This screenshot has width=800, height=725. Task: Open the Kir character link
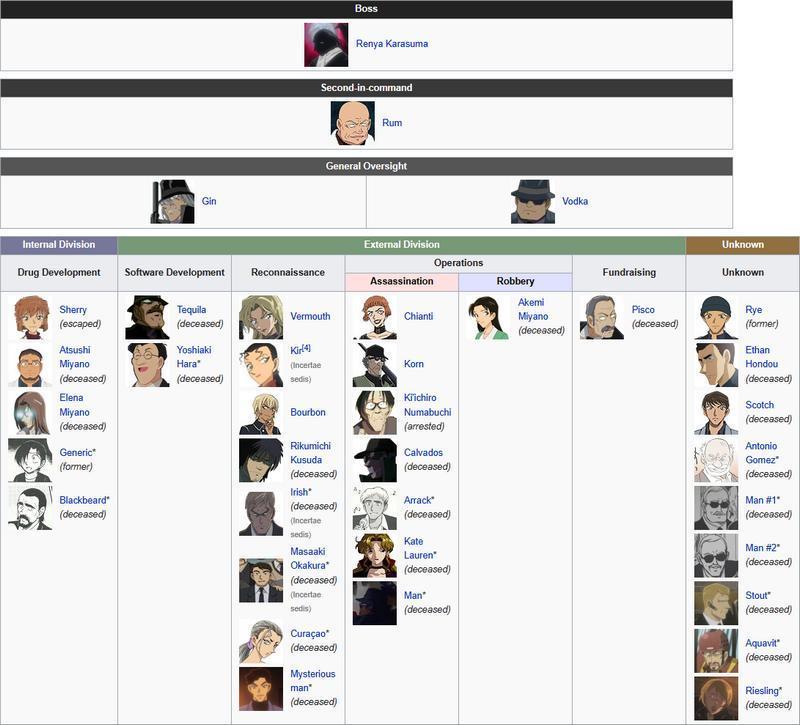point(296,351)
